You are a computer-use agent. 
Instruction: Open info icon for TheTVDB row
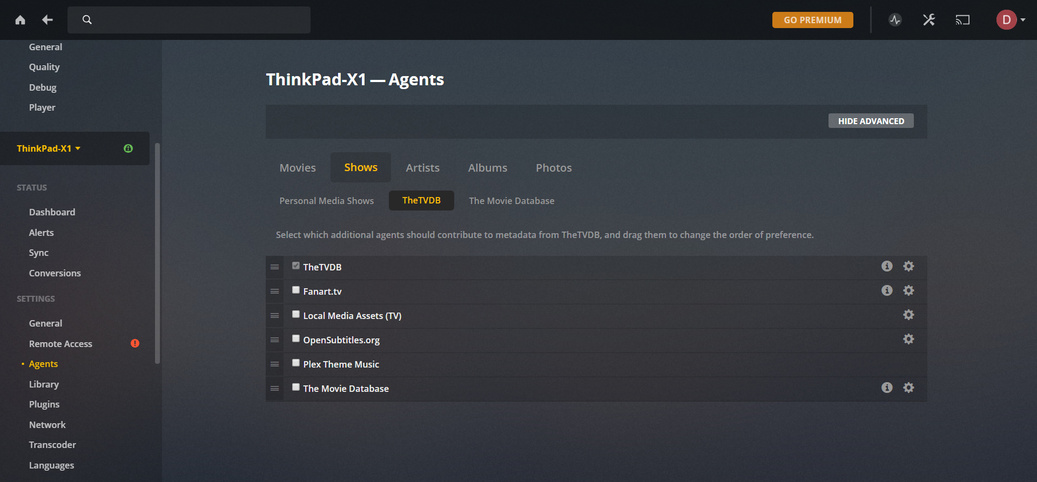point(887,266)
